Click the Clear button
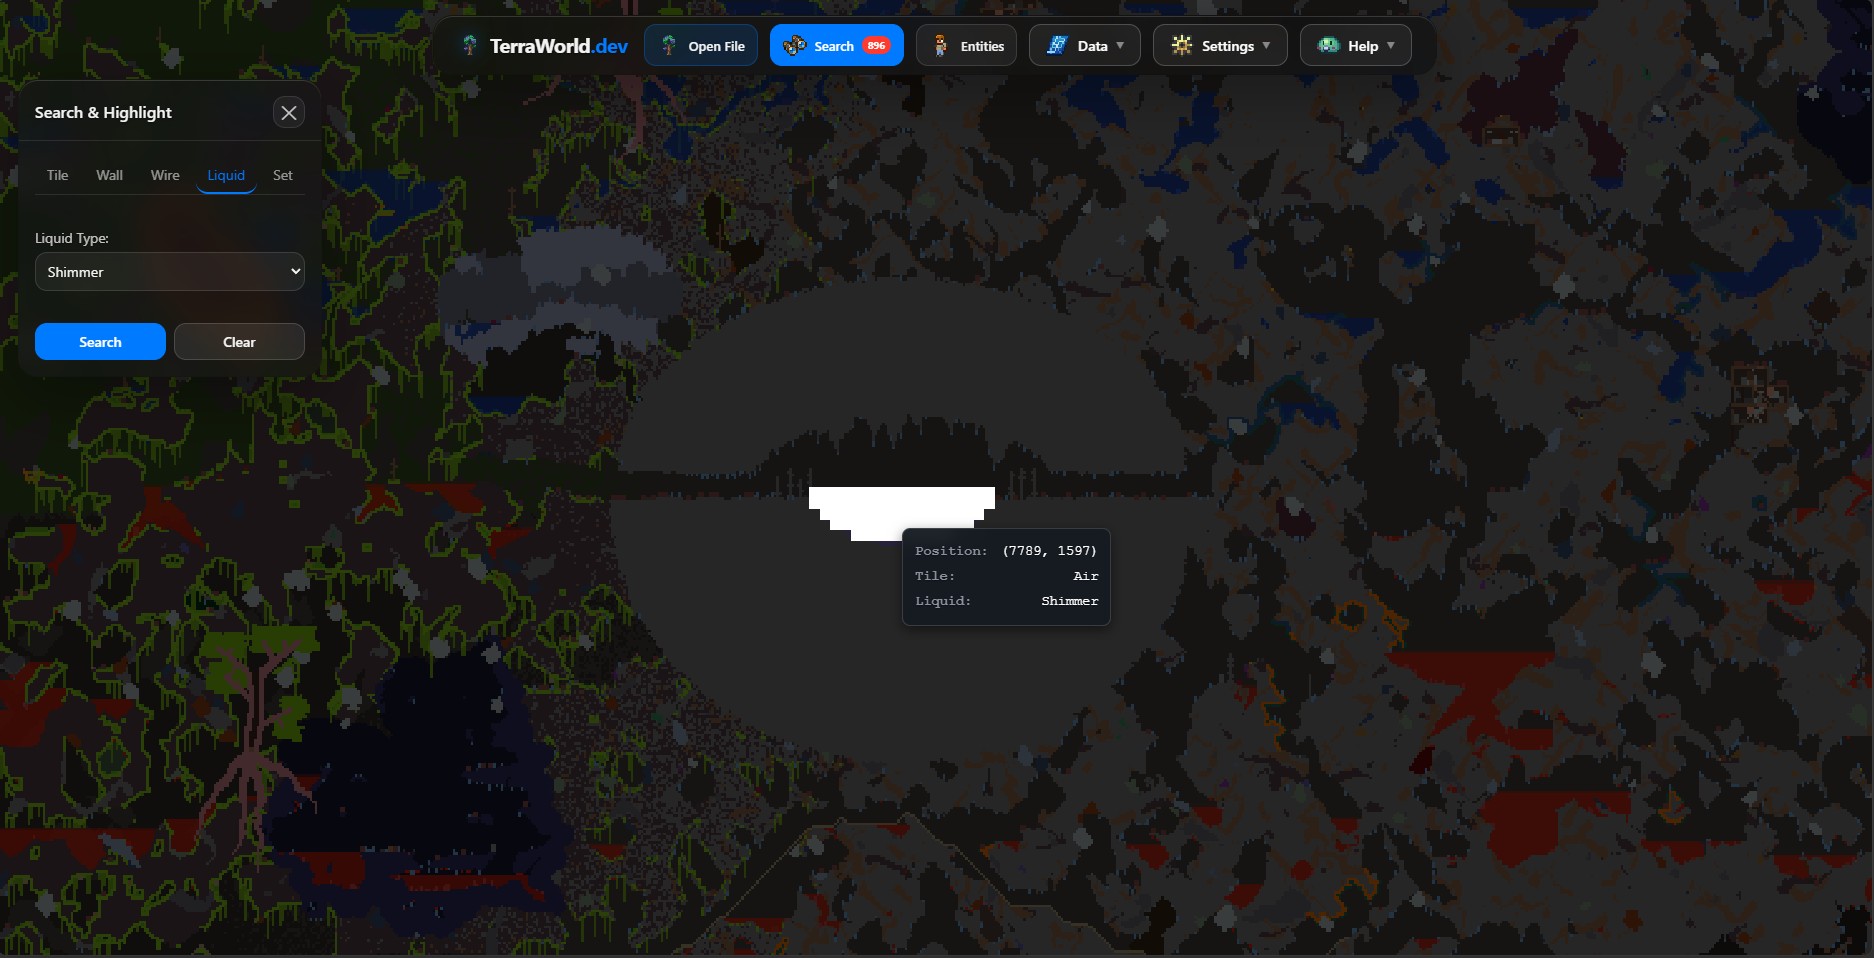 click(239, 342)
